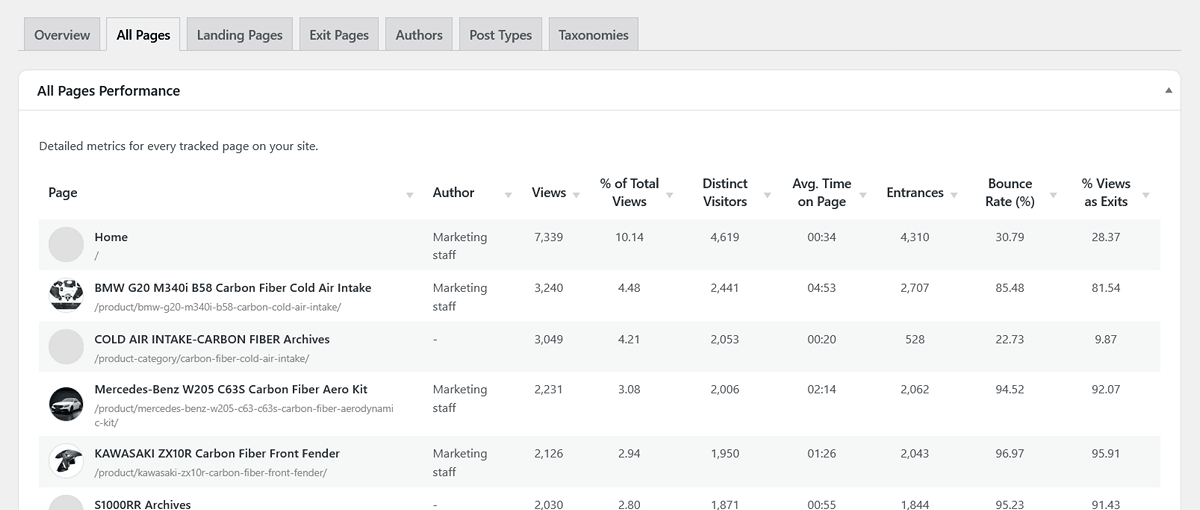Click the 7,339 views value for Home

click(x=549, y=237)
